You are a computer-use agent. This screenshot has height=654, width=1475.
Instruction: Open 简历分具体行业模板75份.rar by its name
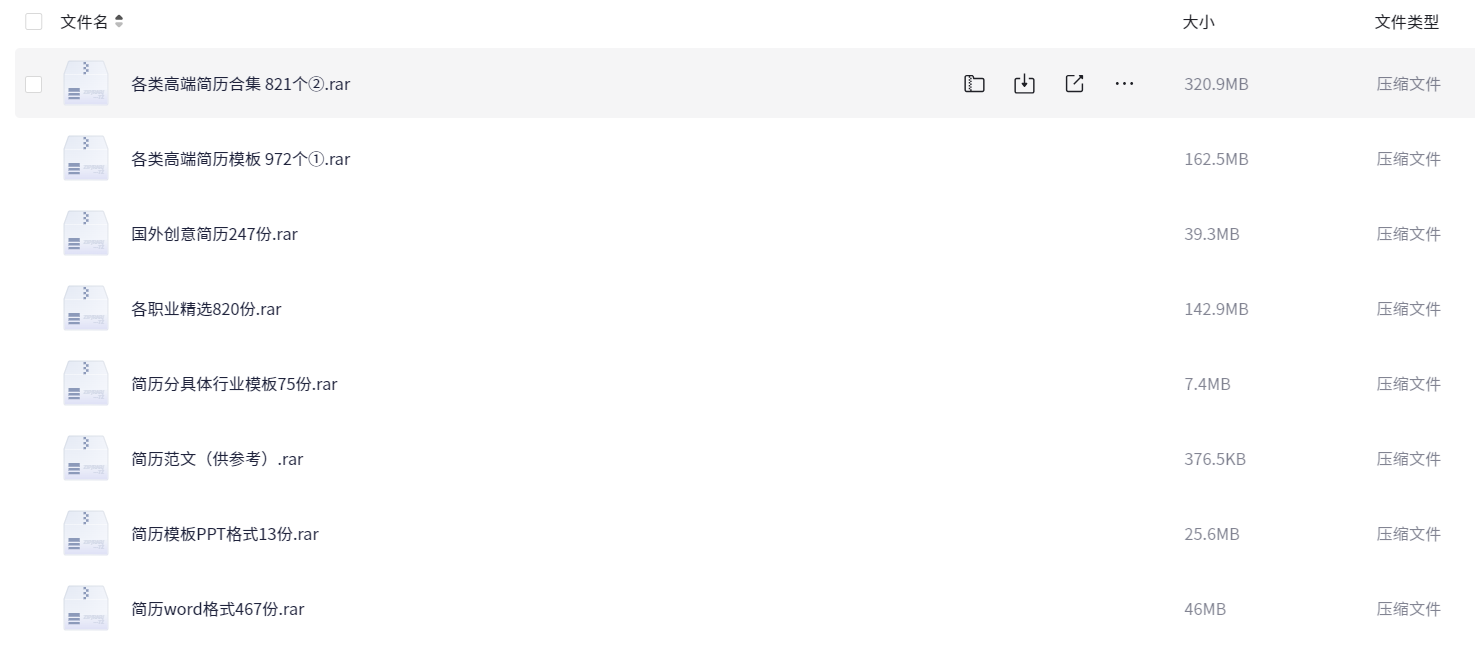pos(234,384)
